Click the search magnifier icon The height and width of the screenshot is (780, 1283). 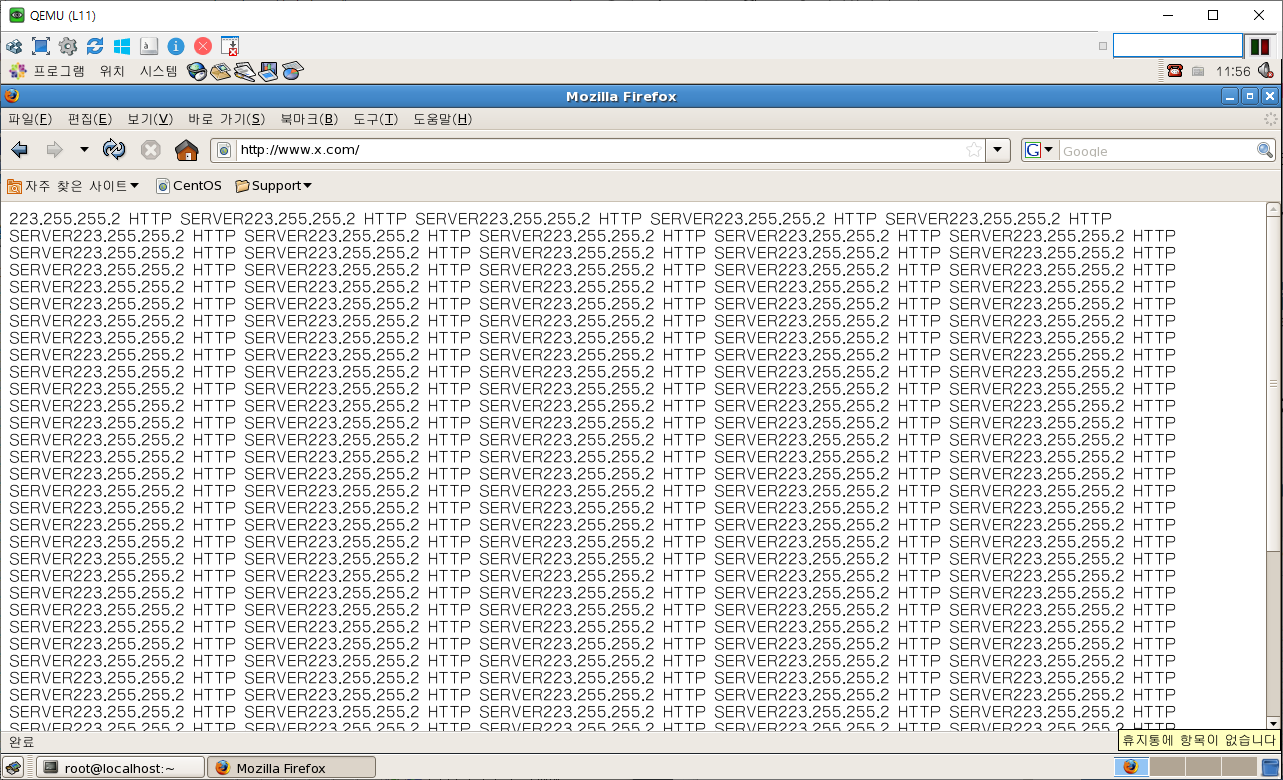(x=1265, y=150)
